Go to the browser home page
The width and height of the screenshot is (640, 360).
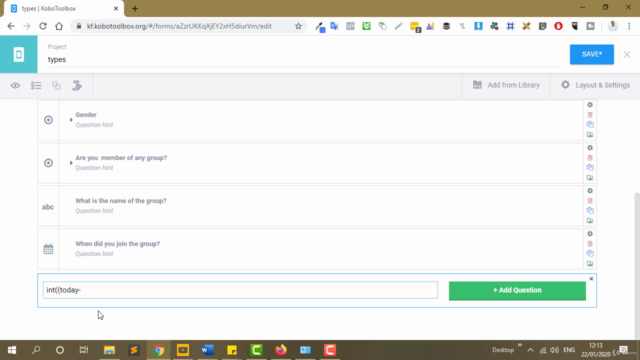[59, 26]
